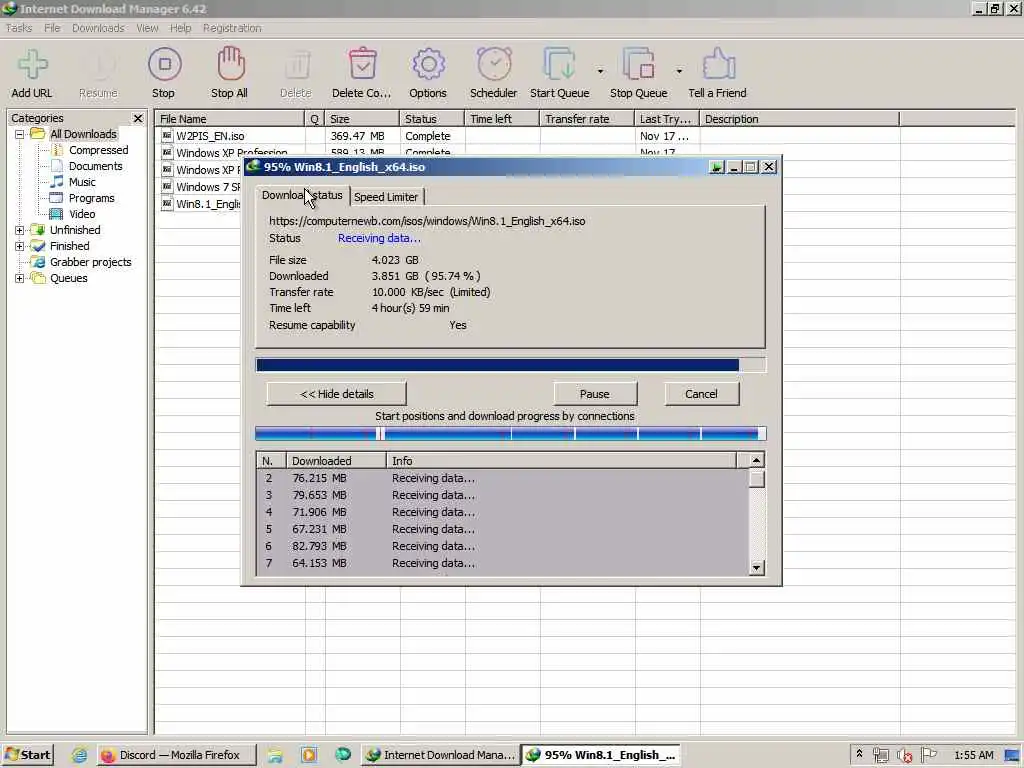Click the Add URL toolbar icon

[x=32, y=64]
